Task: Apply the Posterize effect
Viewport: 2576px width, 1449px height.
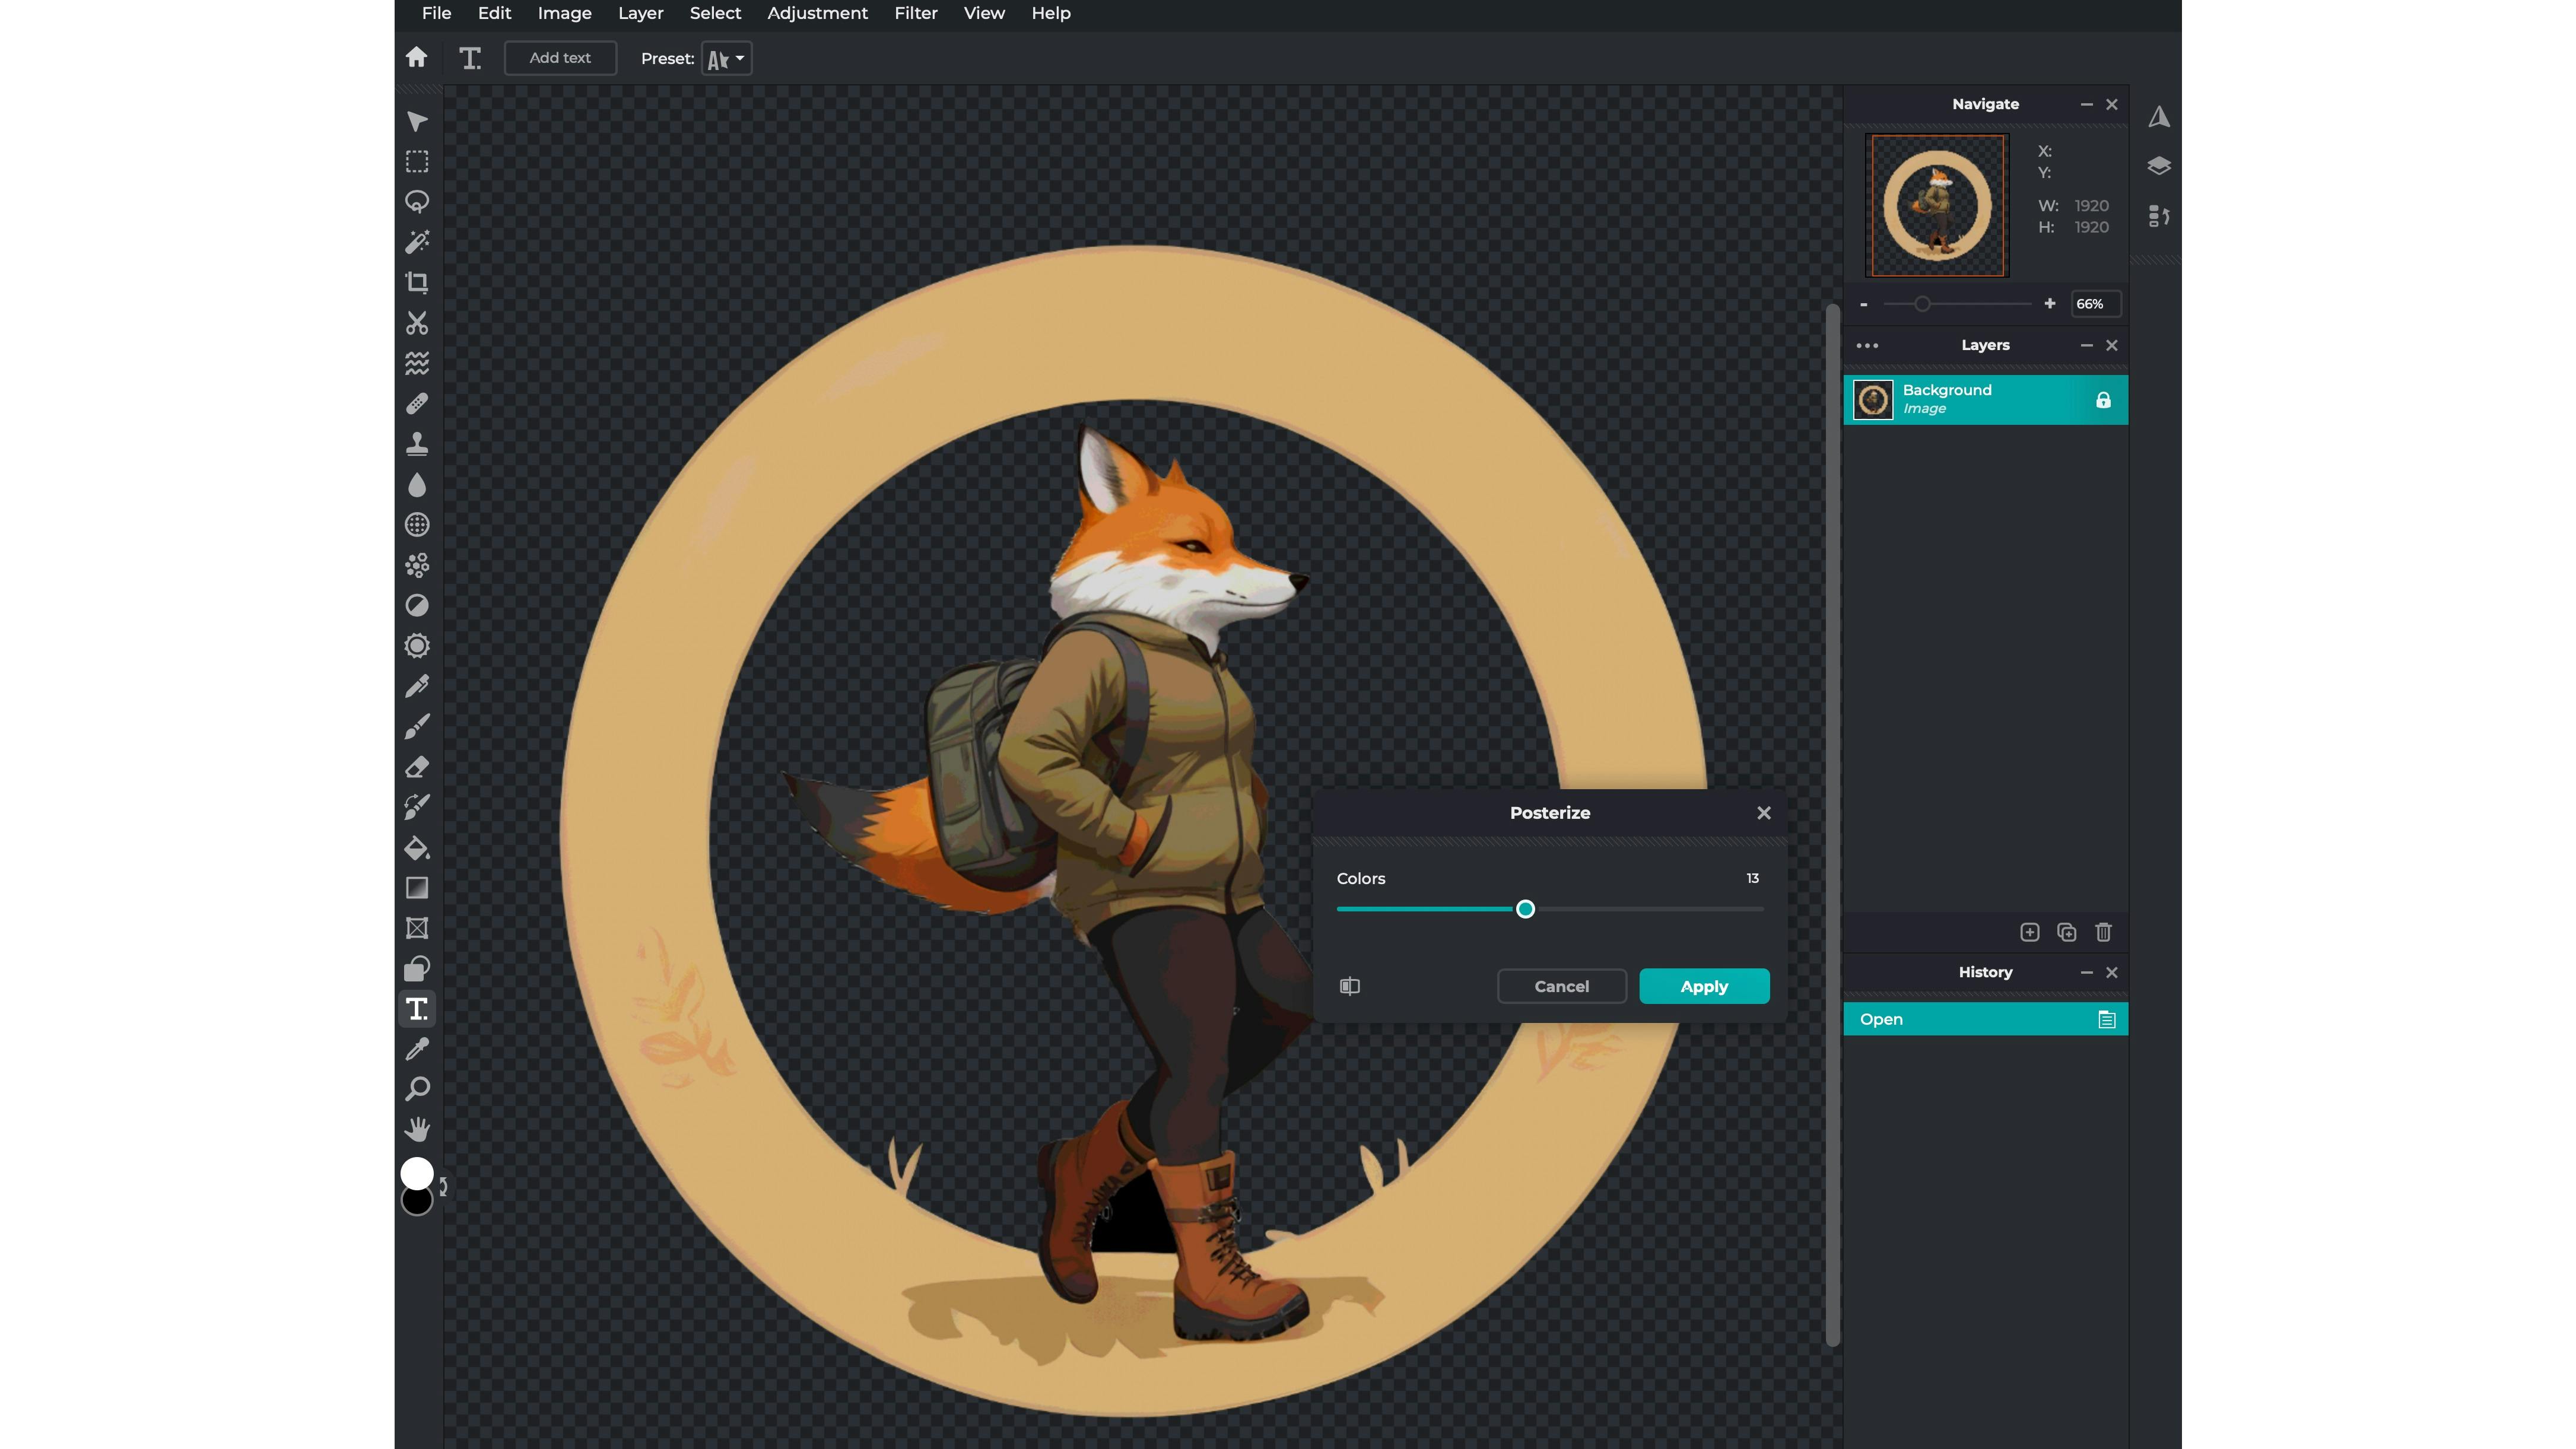Action: [x=1703, y=986]
